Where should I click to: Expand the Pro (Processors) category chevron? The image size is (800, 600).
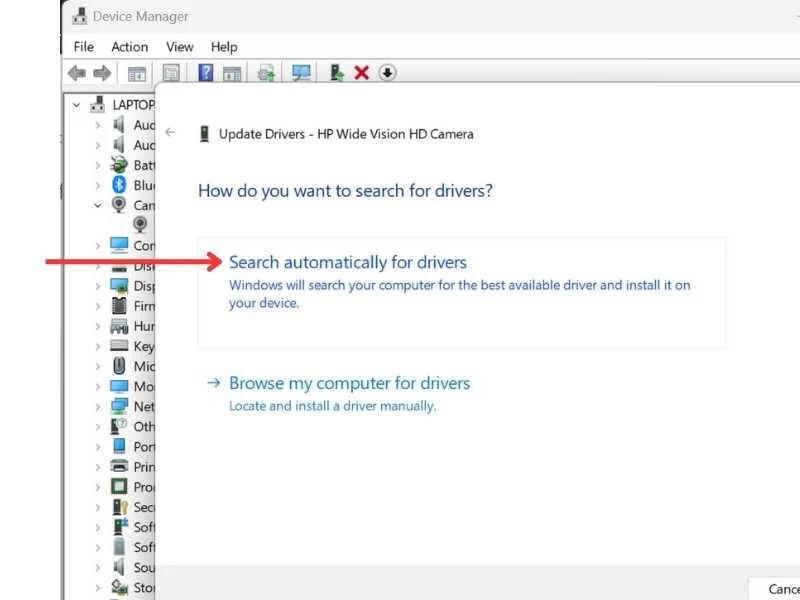[x=97, y=487]
